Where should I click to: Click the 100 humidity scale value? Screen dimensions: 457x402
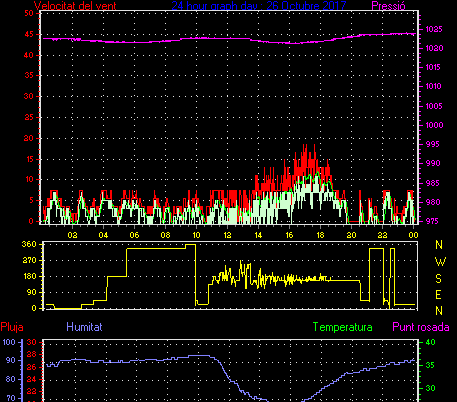pyautogui.click(x=9, y=342)
